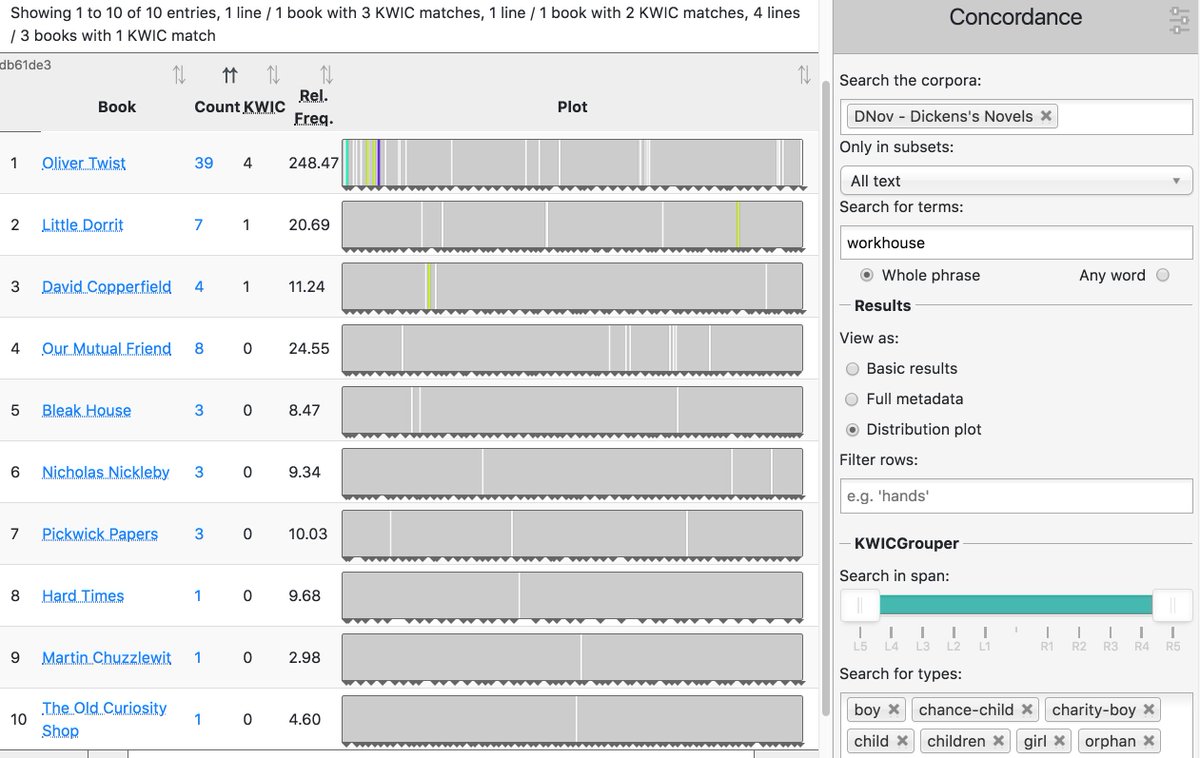Select the Any word radio option
This screenshot has width=1200, height=758.
1162,275
